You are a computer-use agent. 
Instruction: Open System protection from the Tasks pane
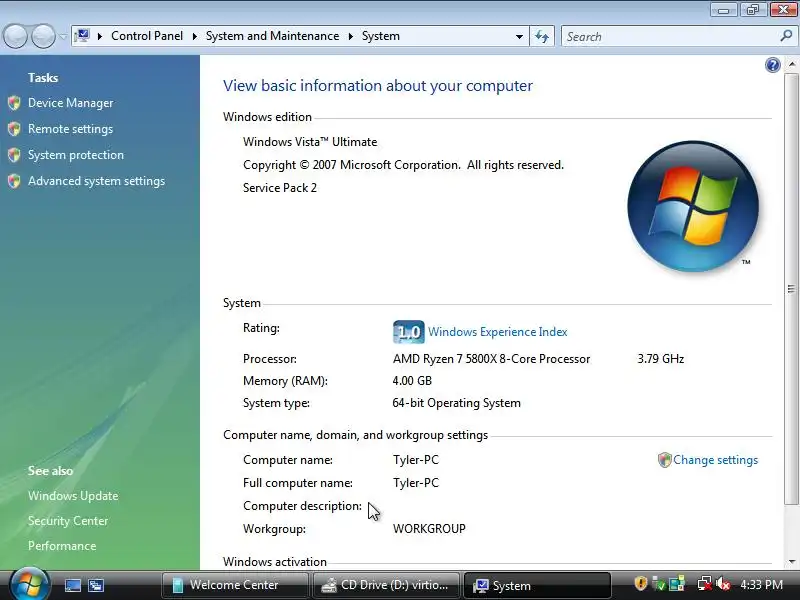click(76, 155)
